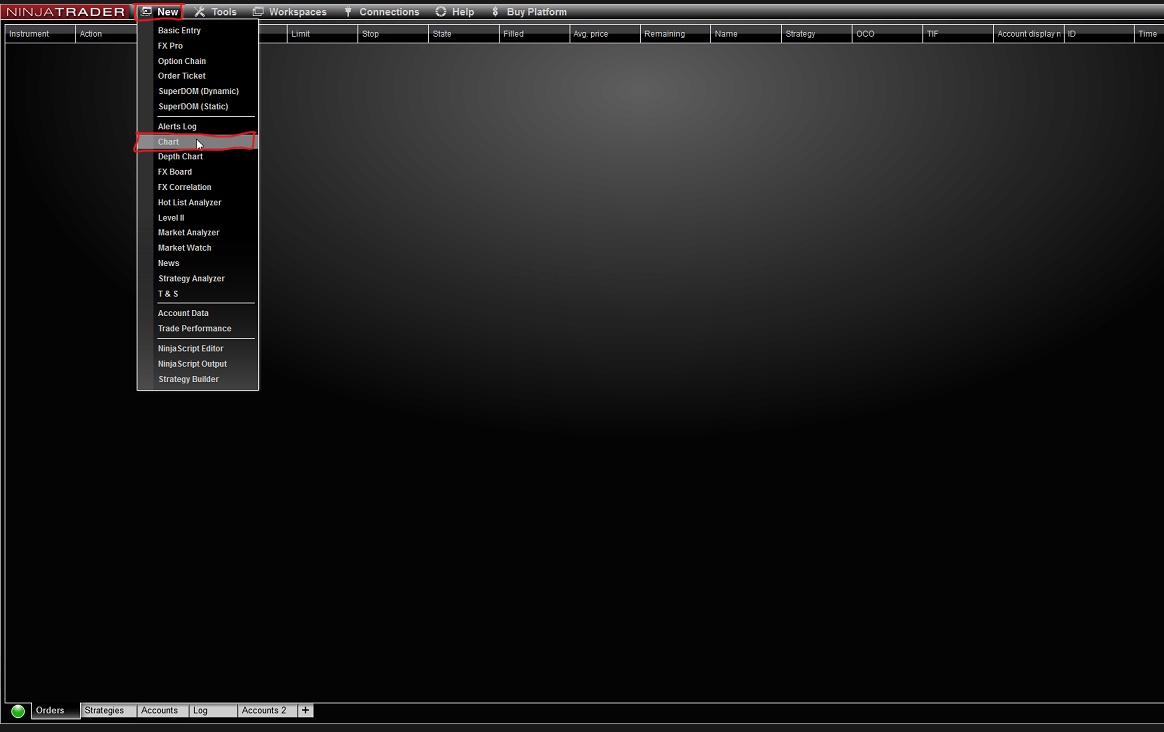Sort by Action column header
This screenshot has height=732, width=1164.
pos(106,34)
